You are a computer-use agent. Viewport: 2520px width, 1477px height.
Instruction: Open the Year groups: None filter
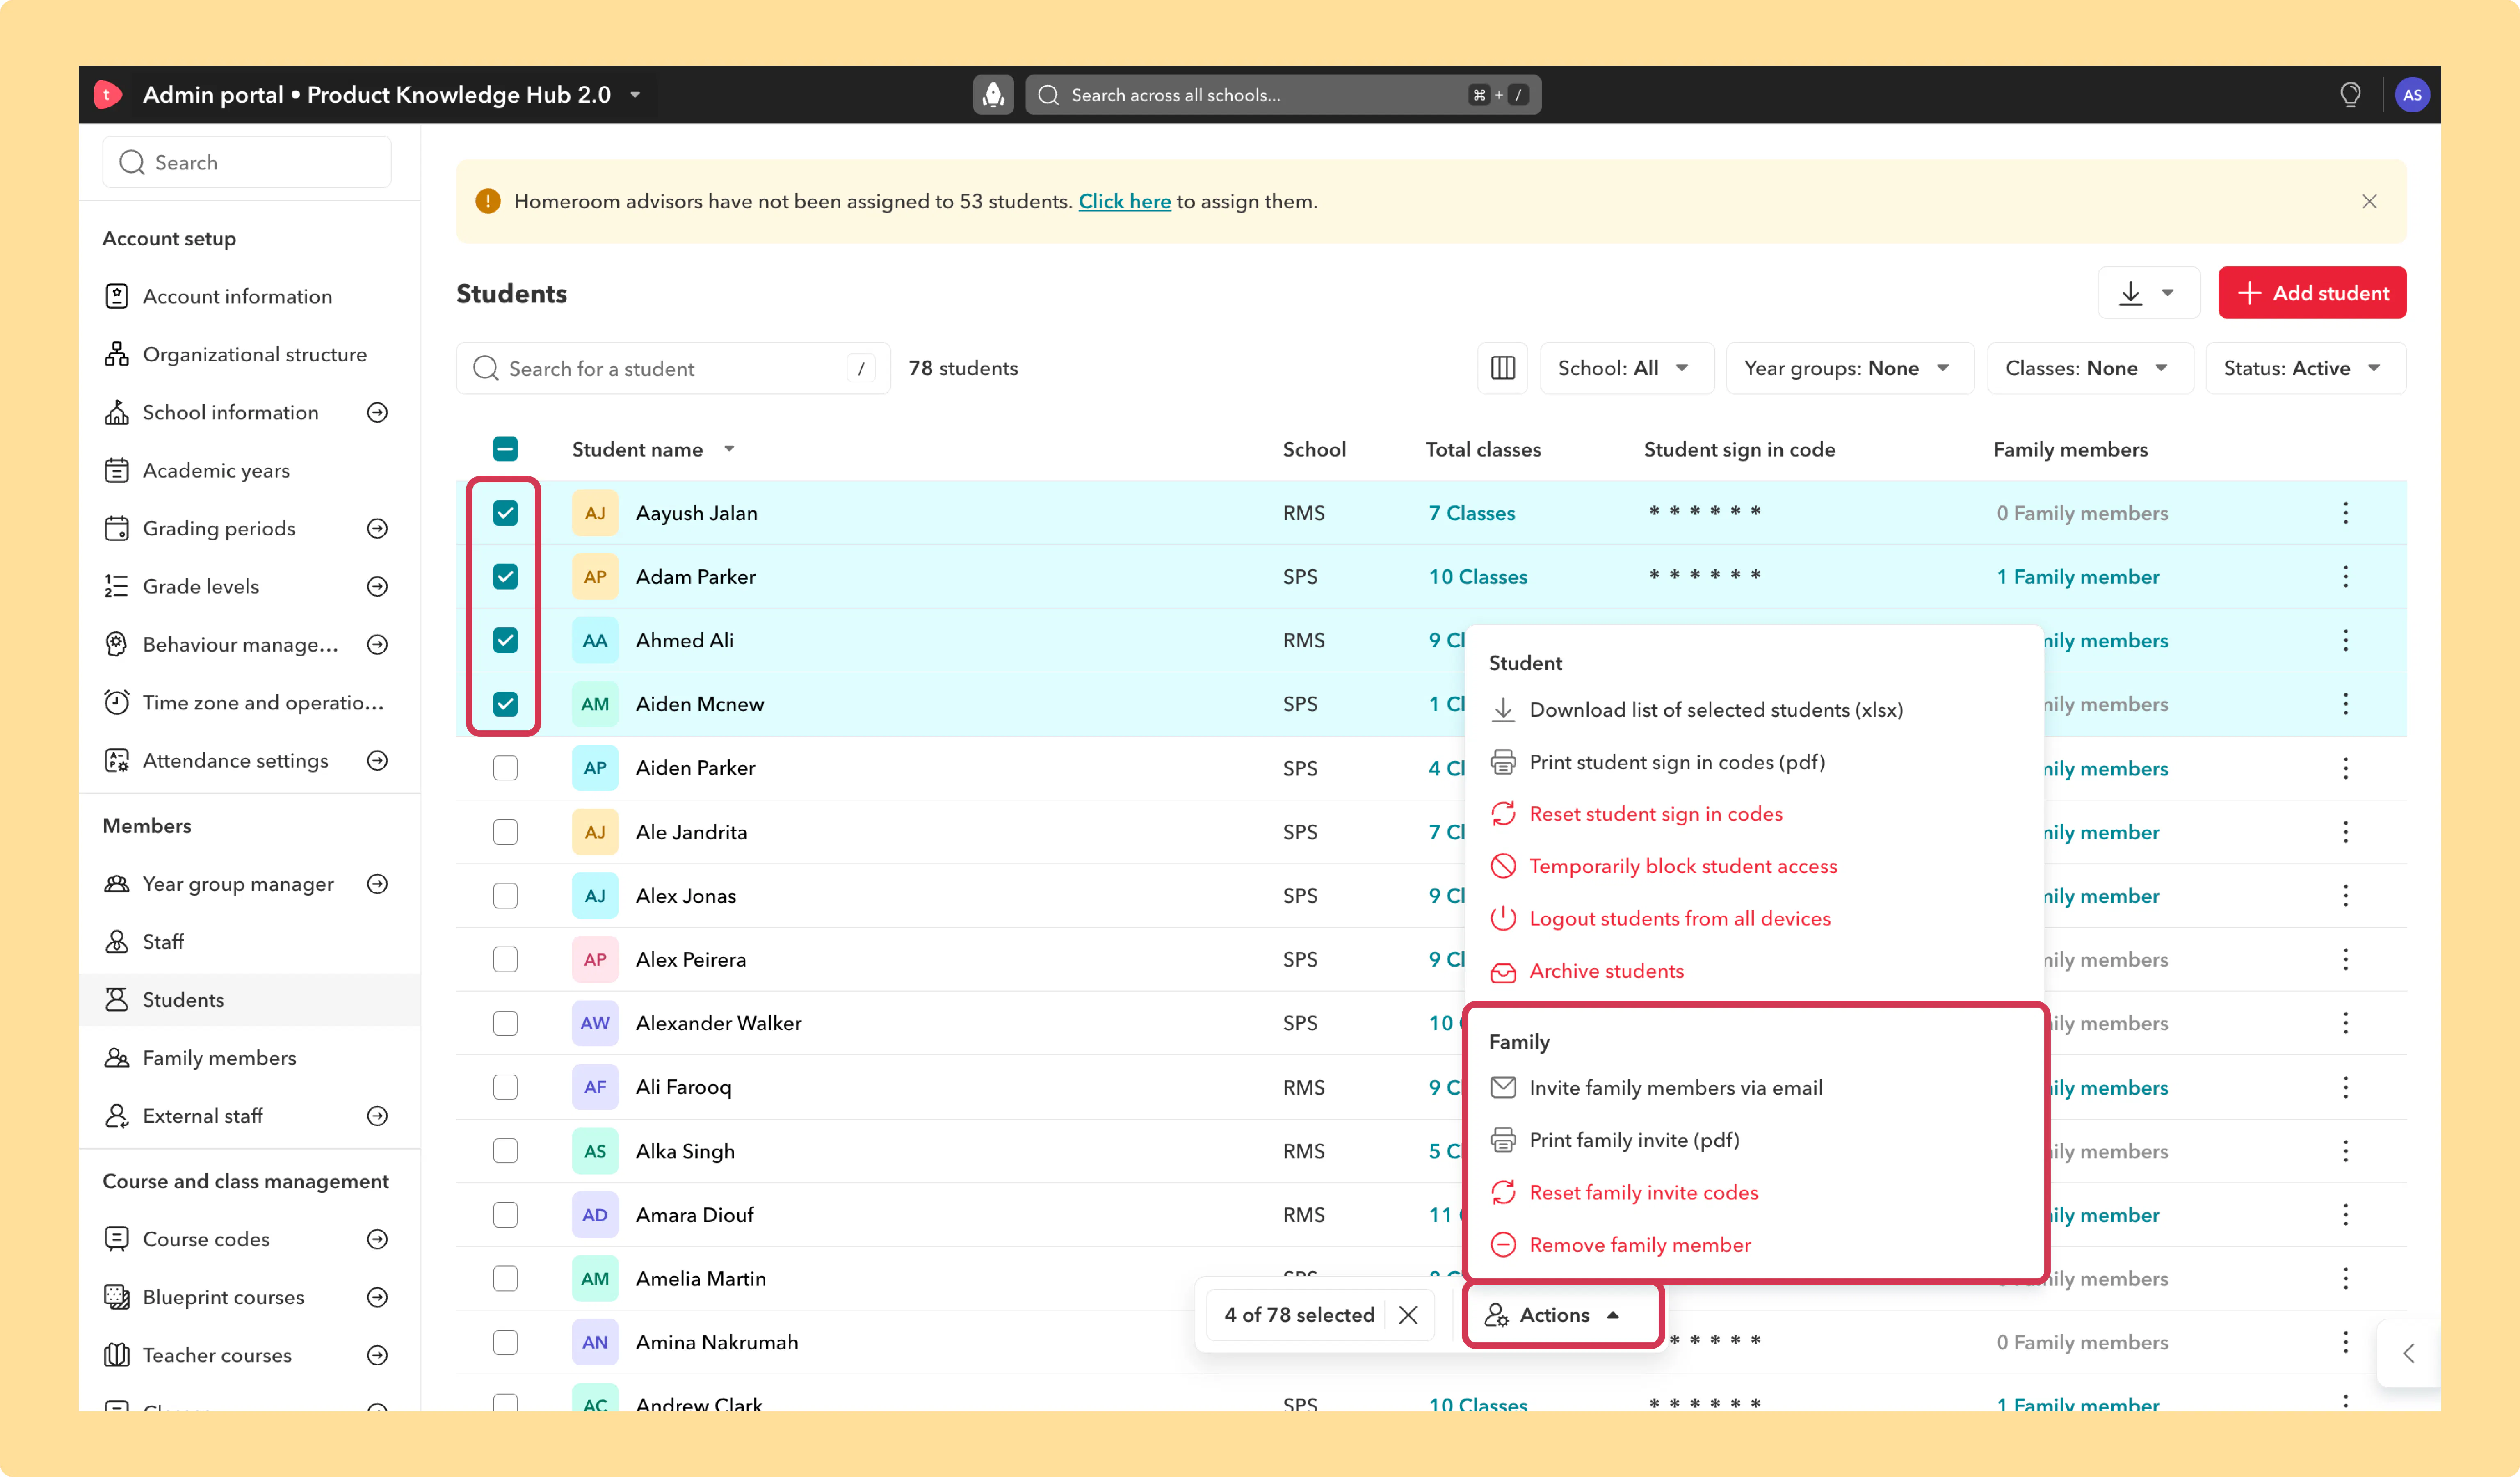[x=1849, y=368]
